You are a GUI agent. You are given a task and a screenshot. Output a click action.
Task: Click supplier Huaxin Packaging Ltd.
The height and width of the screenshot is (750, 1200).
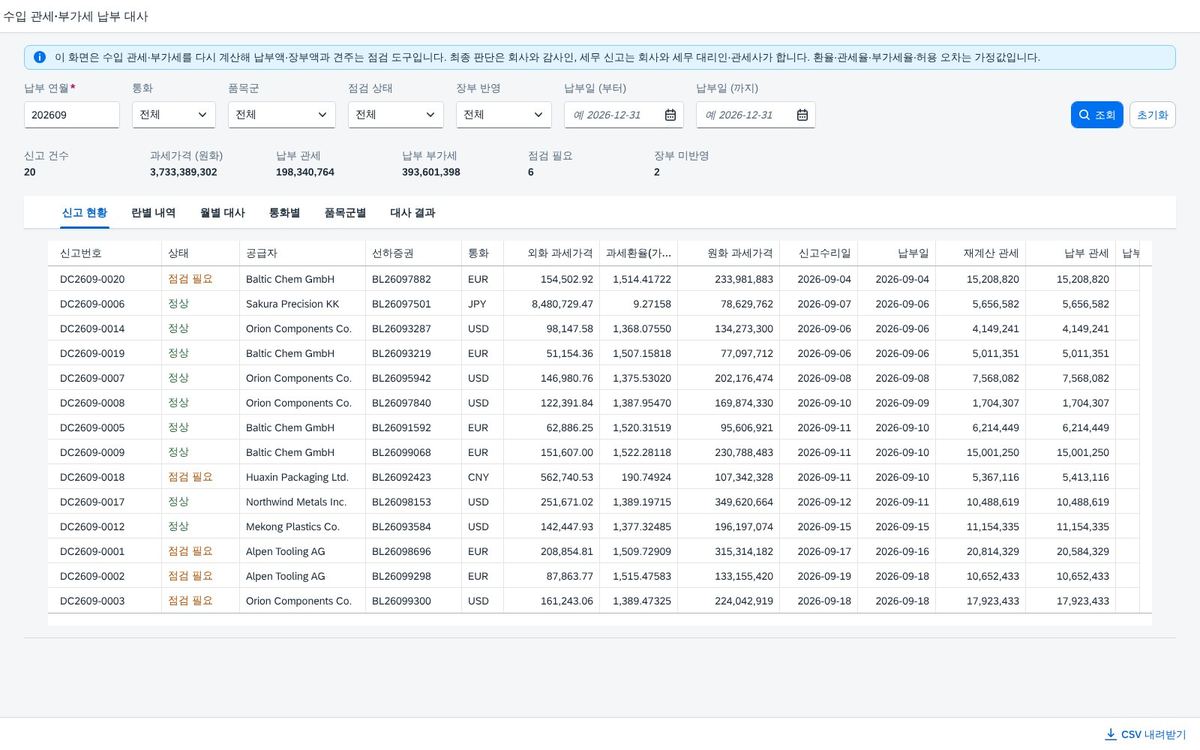point(297,477)
